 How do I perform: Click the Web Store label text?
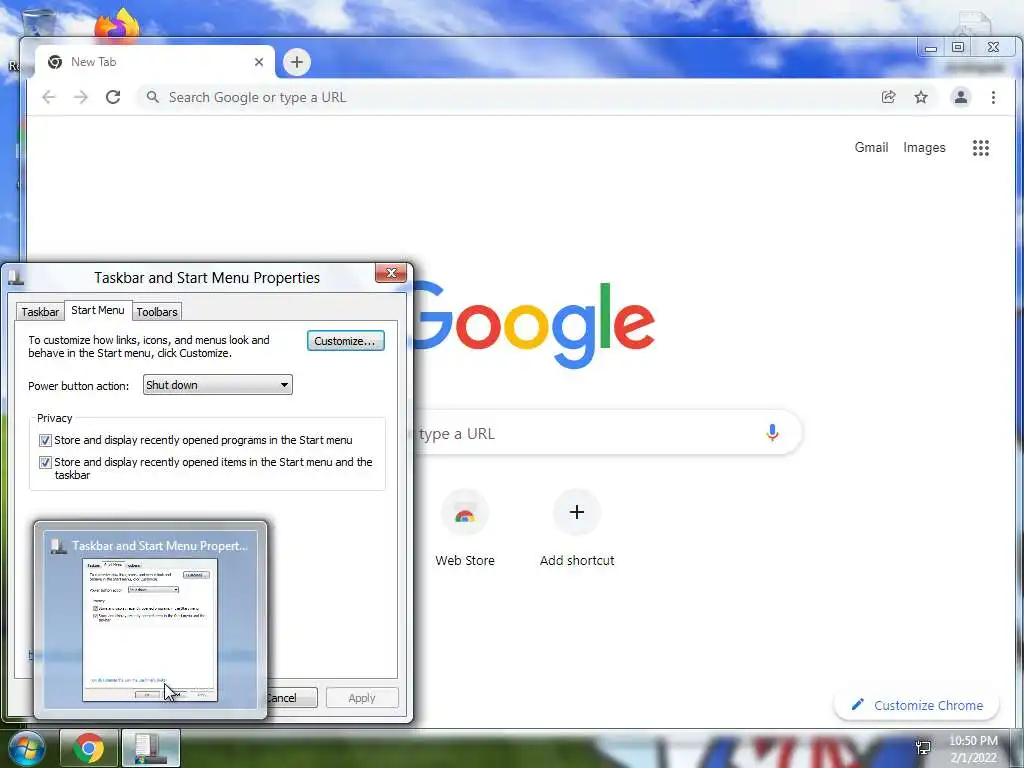click(x=465, y=560)
